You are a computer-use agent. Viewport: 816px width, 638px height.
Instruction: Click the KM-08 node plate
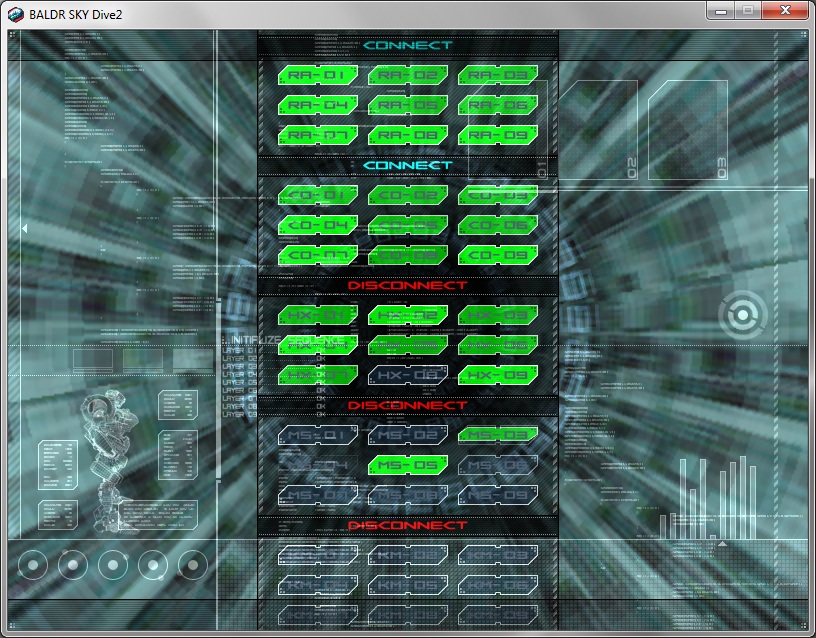408,615
